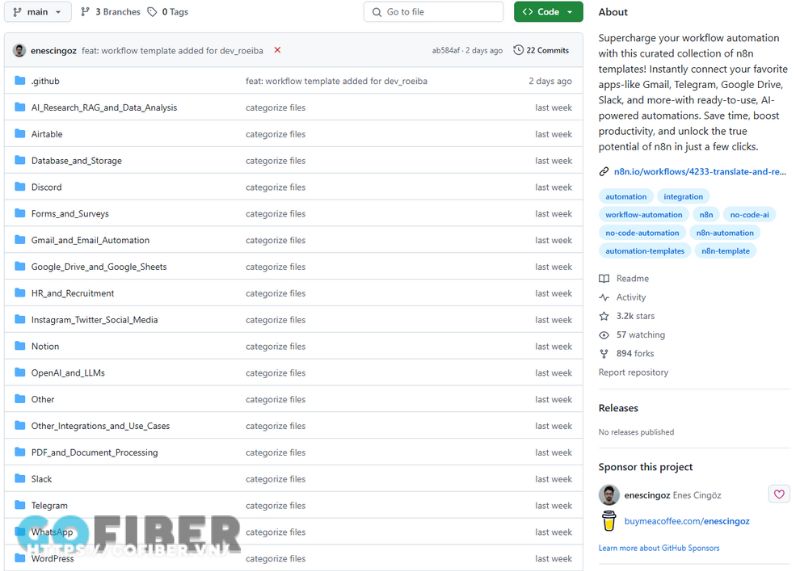
Task: Click the failed status red X icon
Action: (x=278, y=50)
